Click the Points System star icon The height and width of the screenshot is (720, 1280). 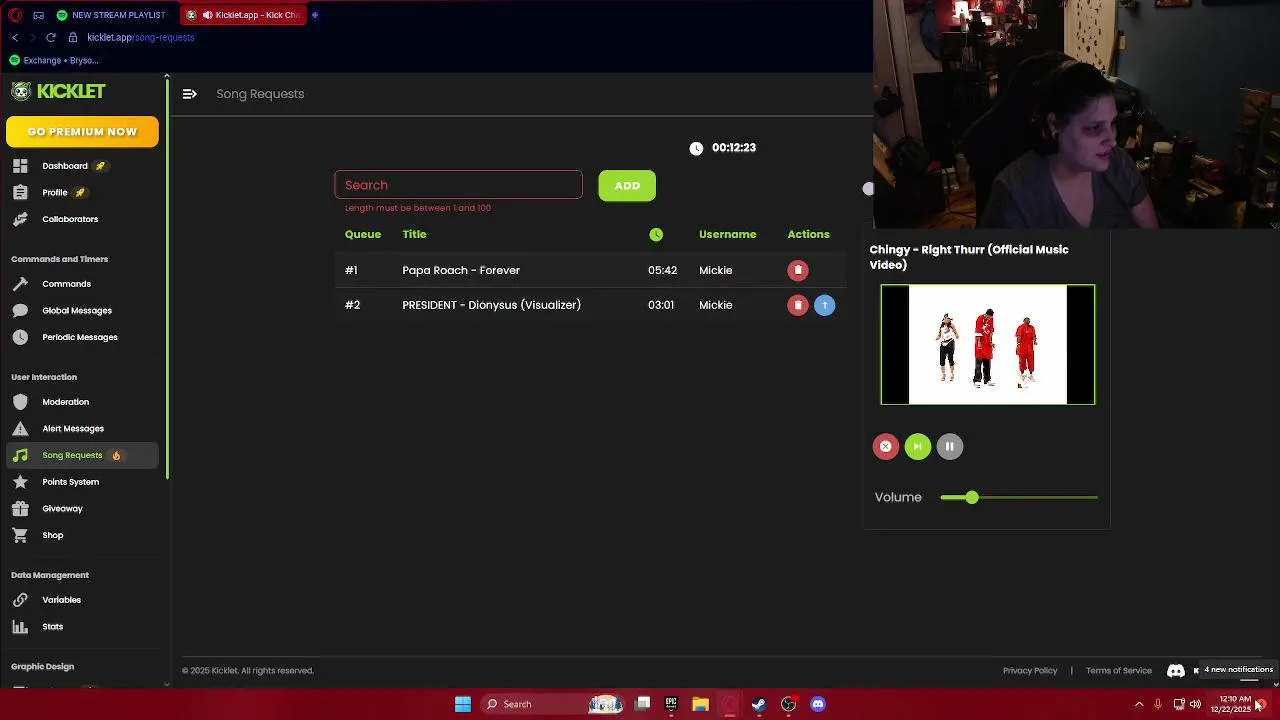click(20, 482)
